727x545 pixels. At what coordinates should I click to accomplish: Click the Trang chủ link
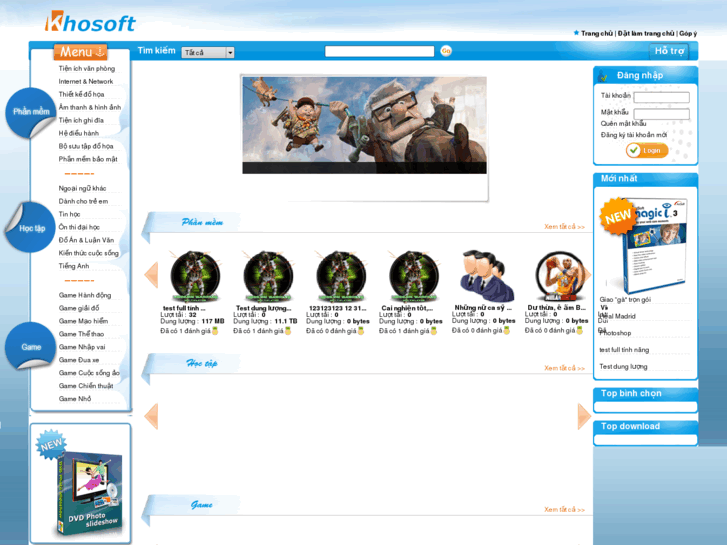pos(597,33)
